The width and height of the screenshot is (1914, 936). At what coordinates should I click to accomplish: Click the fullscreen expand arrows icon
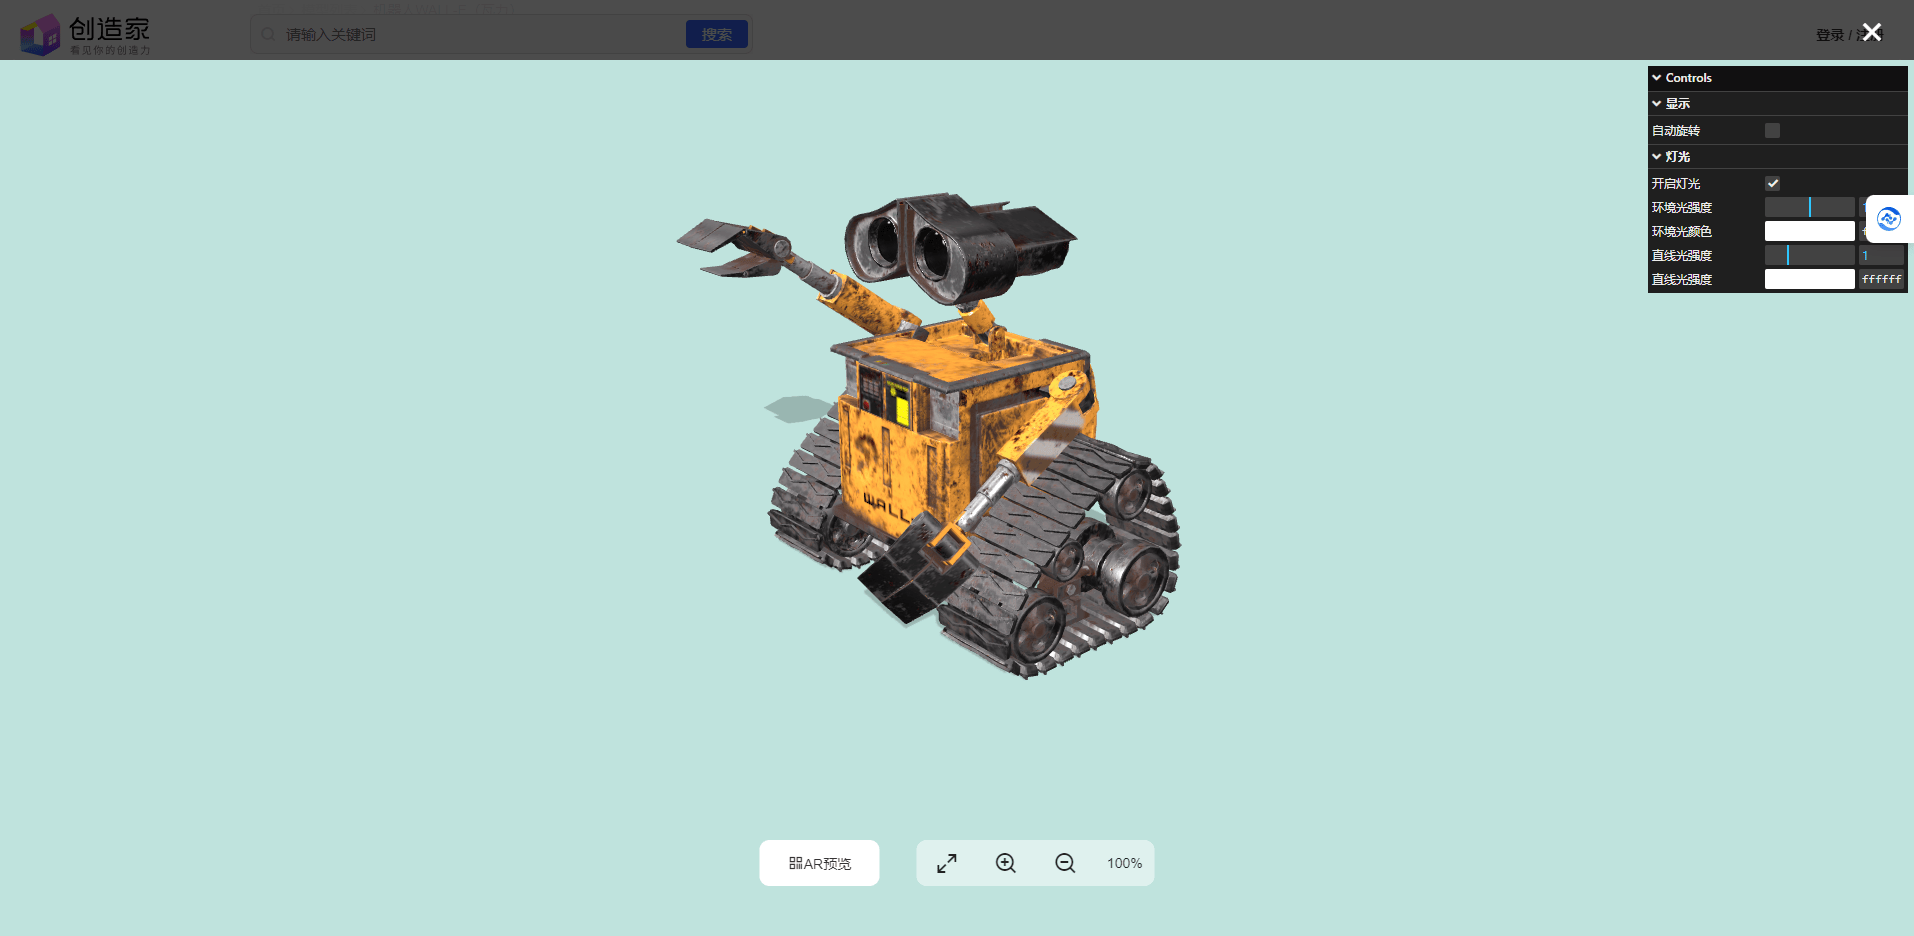point(946,863)
